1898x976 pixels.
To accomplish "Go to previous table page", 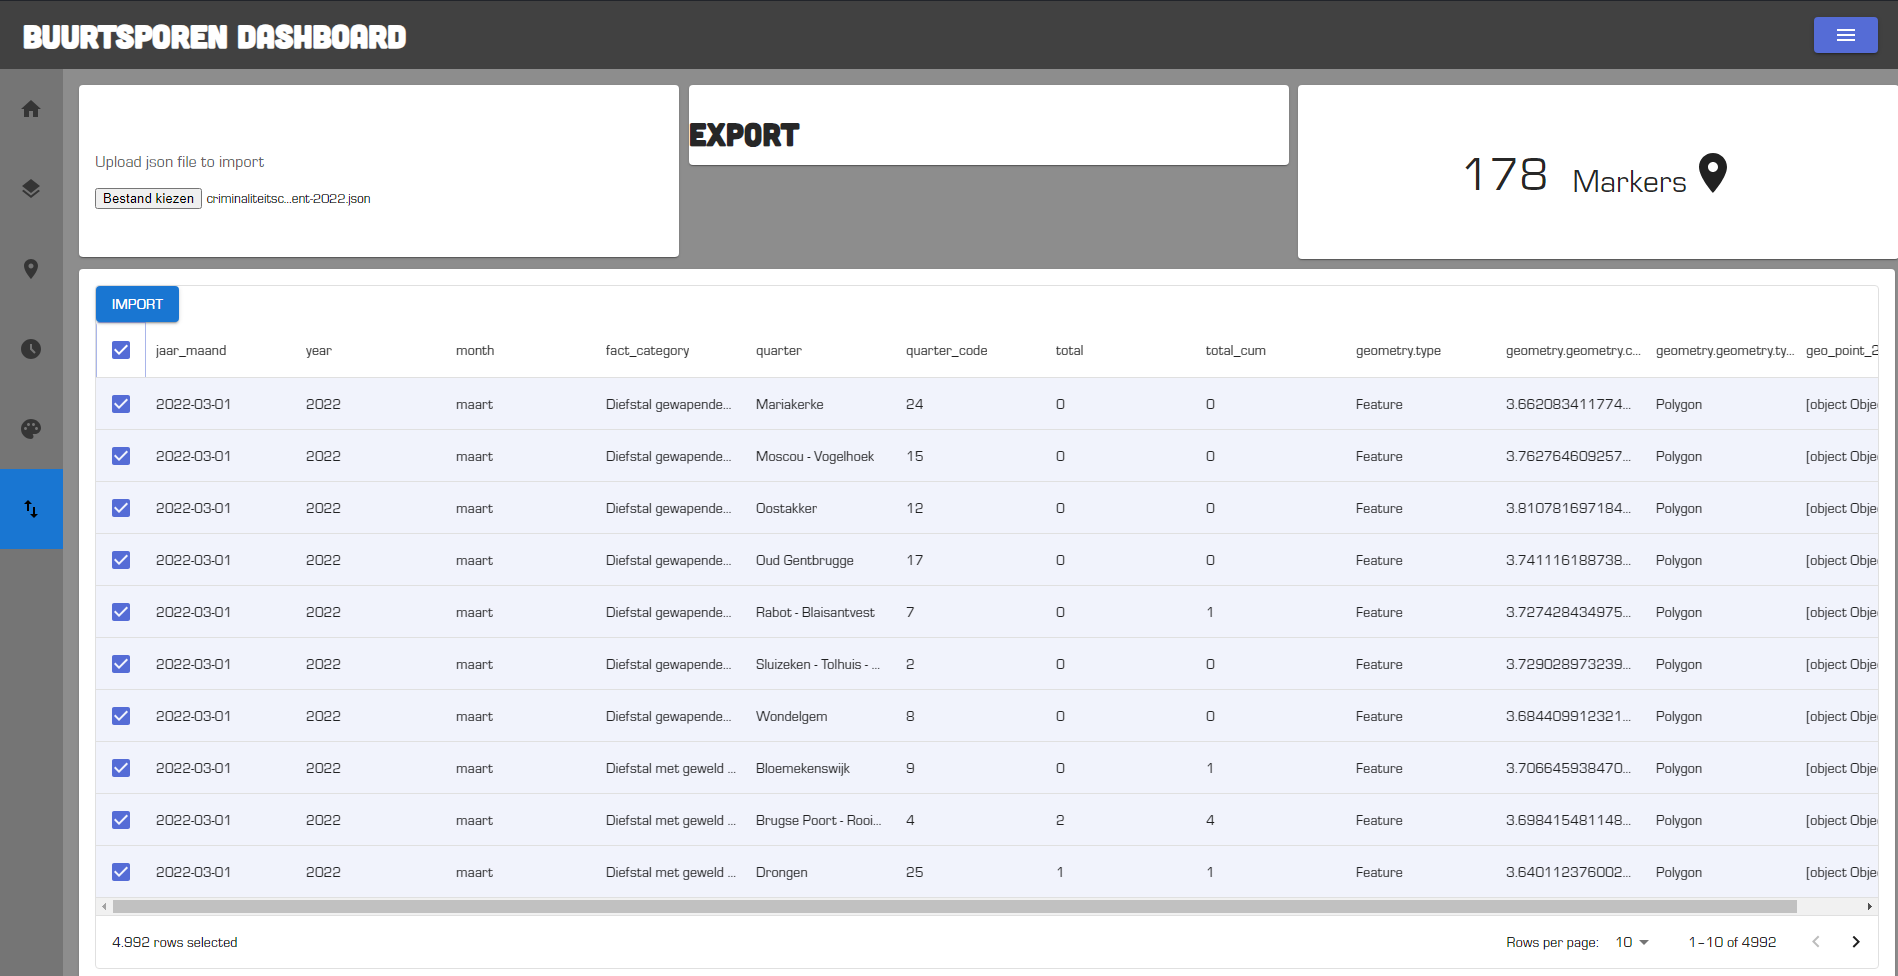I will (x=1816, y=942).
